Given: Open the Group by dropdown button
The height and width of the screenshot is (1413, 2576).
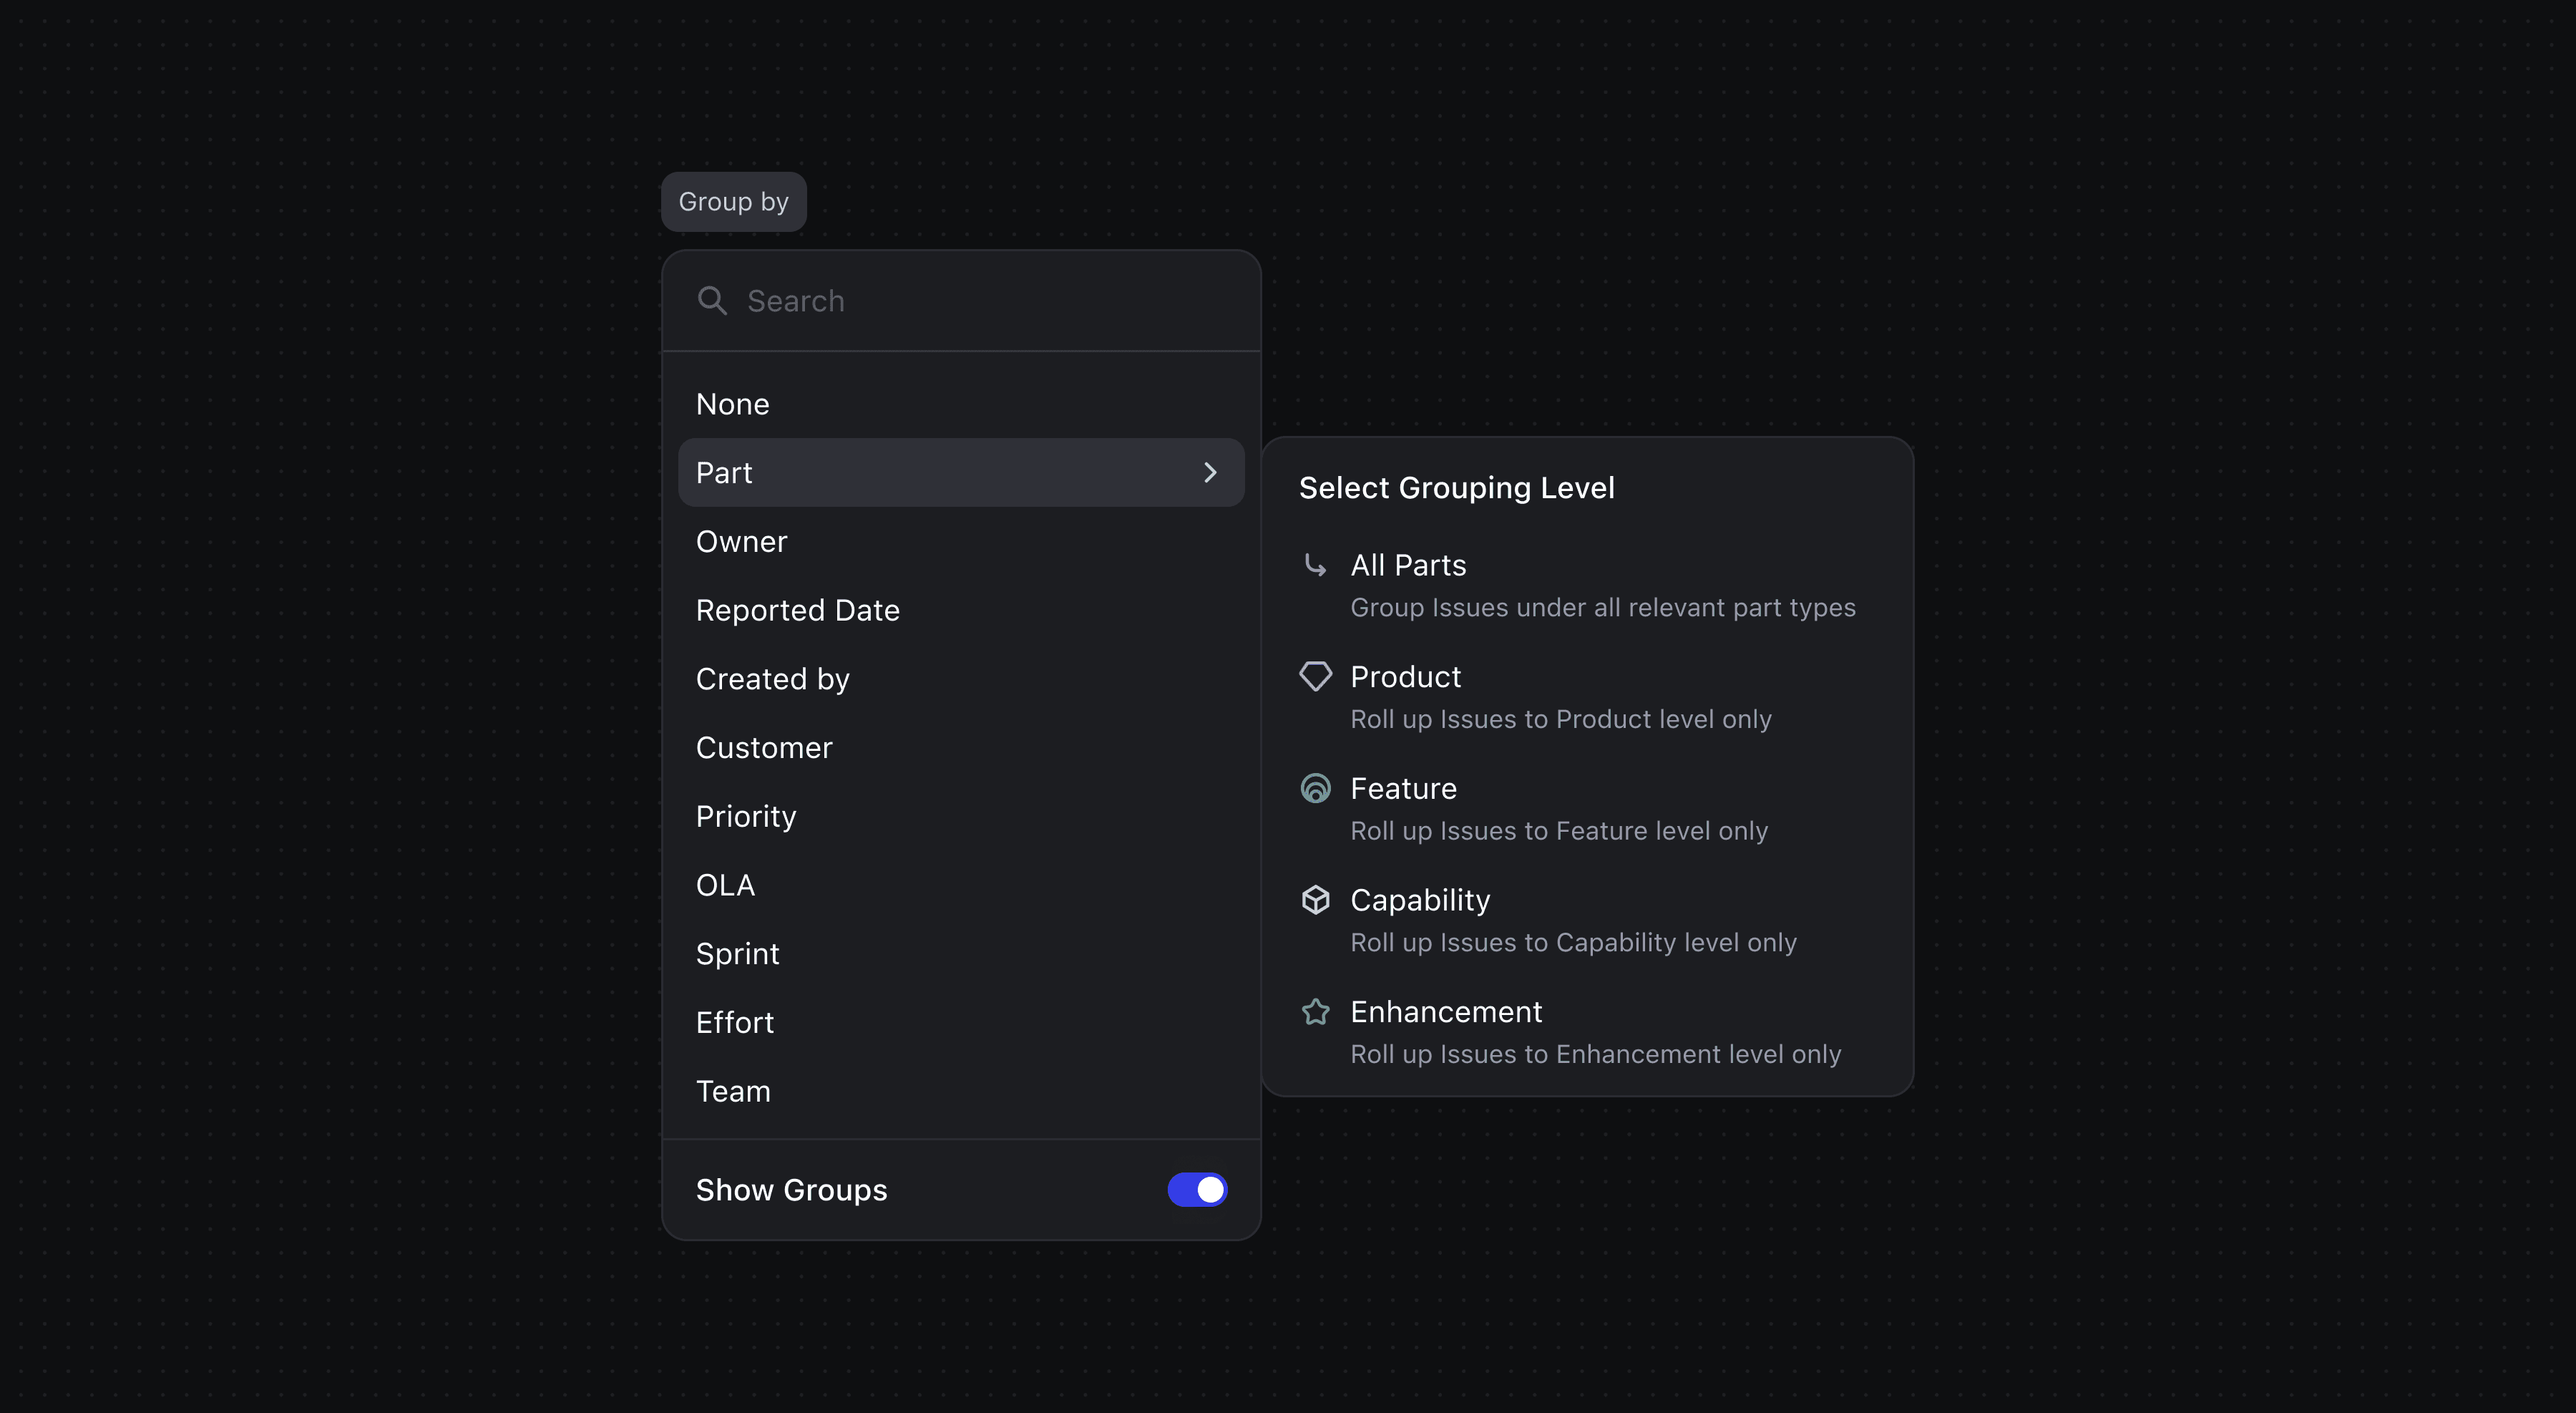Looking at the screenshot, I should 733,202.
